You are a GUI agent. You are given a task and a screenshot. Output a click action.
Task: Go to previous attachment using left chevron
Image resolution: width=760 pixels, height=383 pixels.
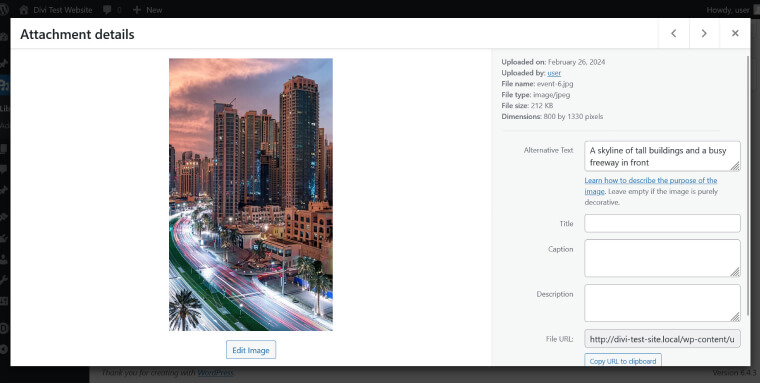[674, 33]
